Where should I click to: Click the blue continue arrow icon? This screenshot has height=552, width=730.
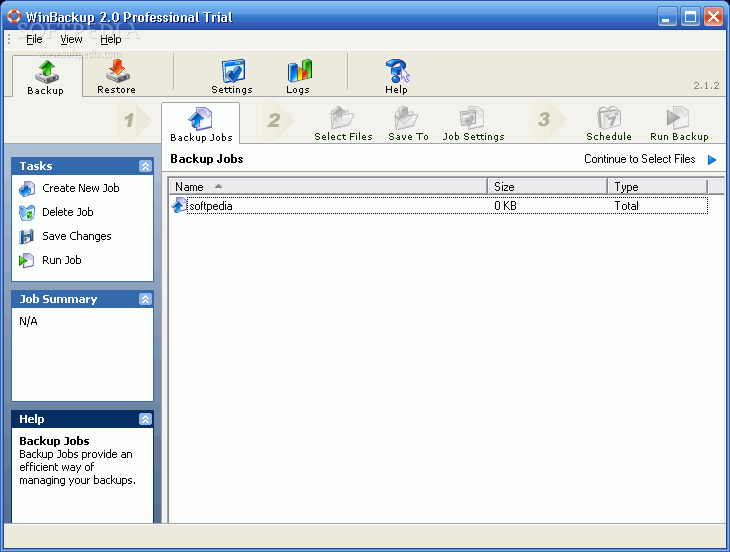712,160
